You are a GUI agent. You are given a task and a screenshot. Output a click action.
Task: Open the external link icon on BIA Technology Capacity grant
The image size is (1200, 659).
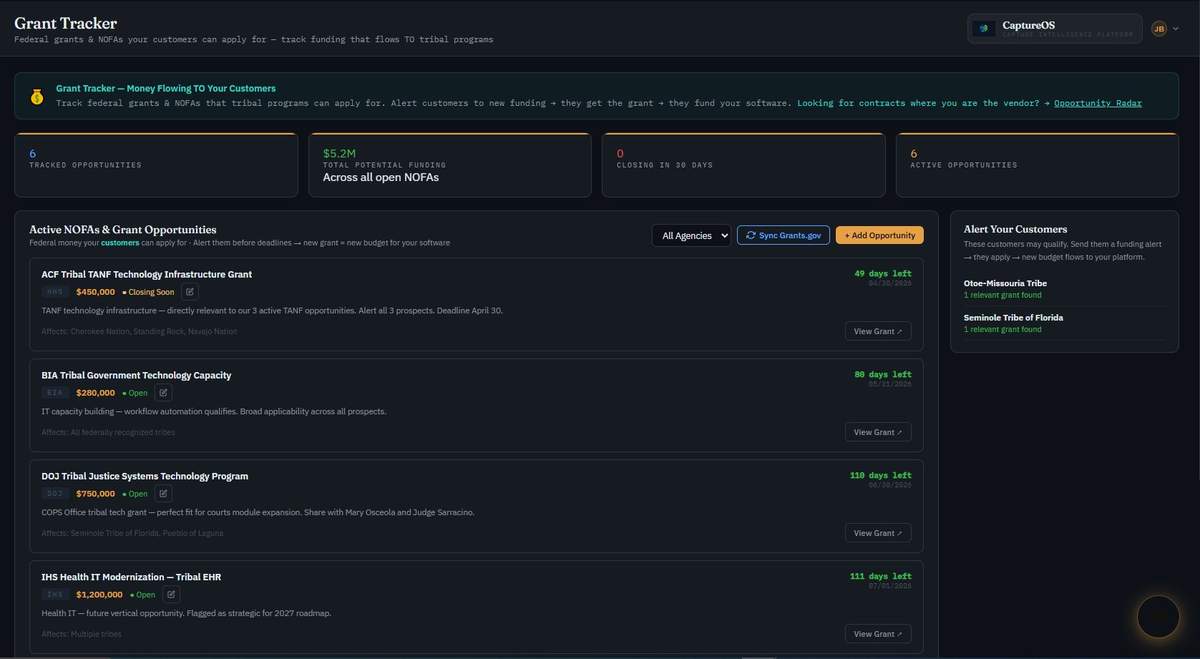coord(163,392)
